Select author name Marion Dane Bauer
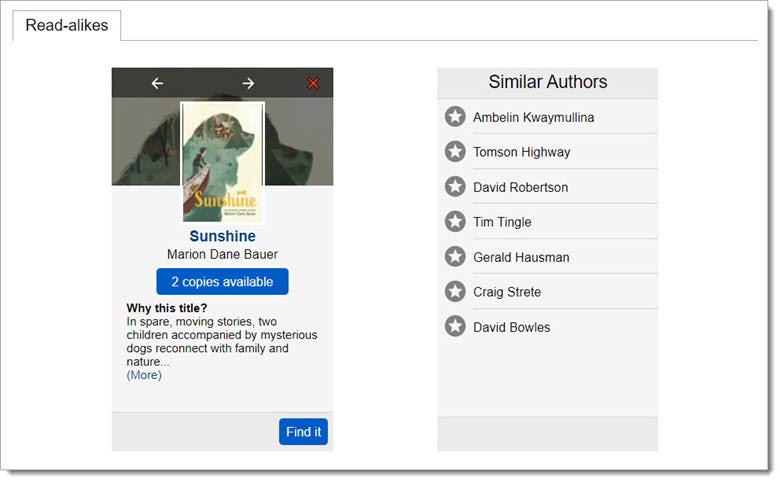The image size is (780, 482). click(x=222, y=255)
